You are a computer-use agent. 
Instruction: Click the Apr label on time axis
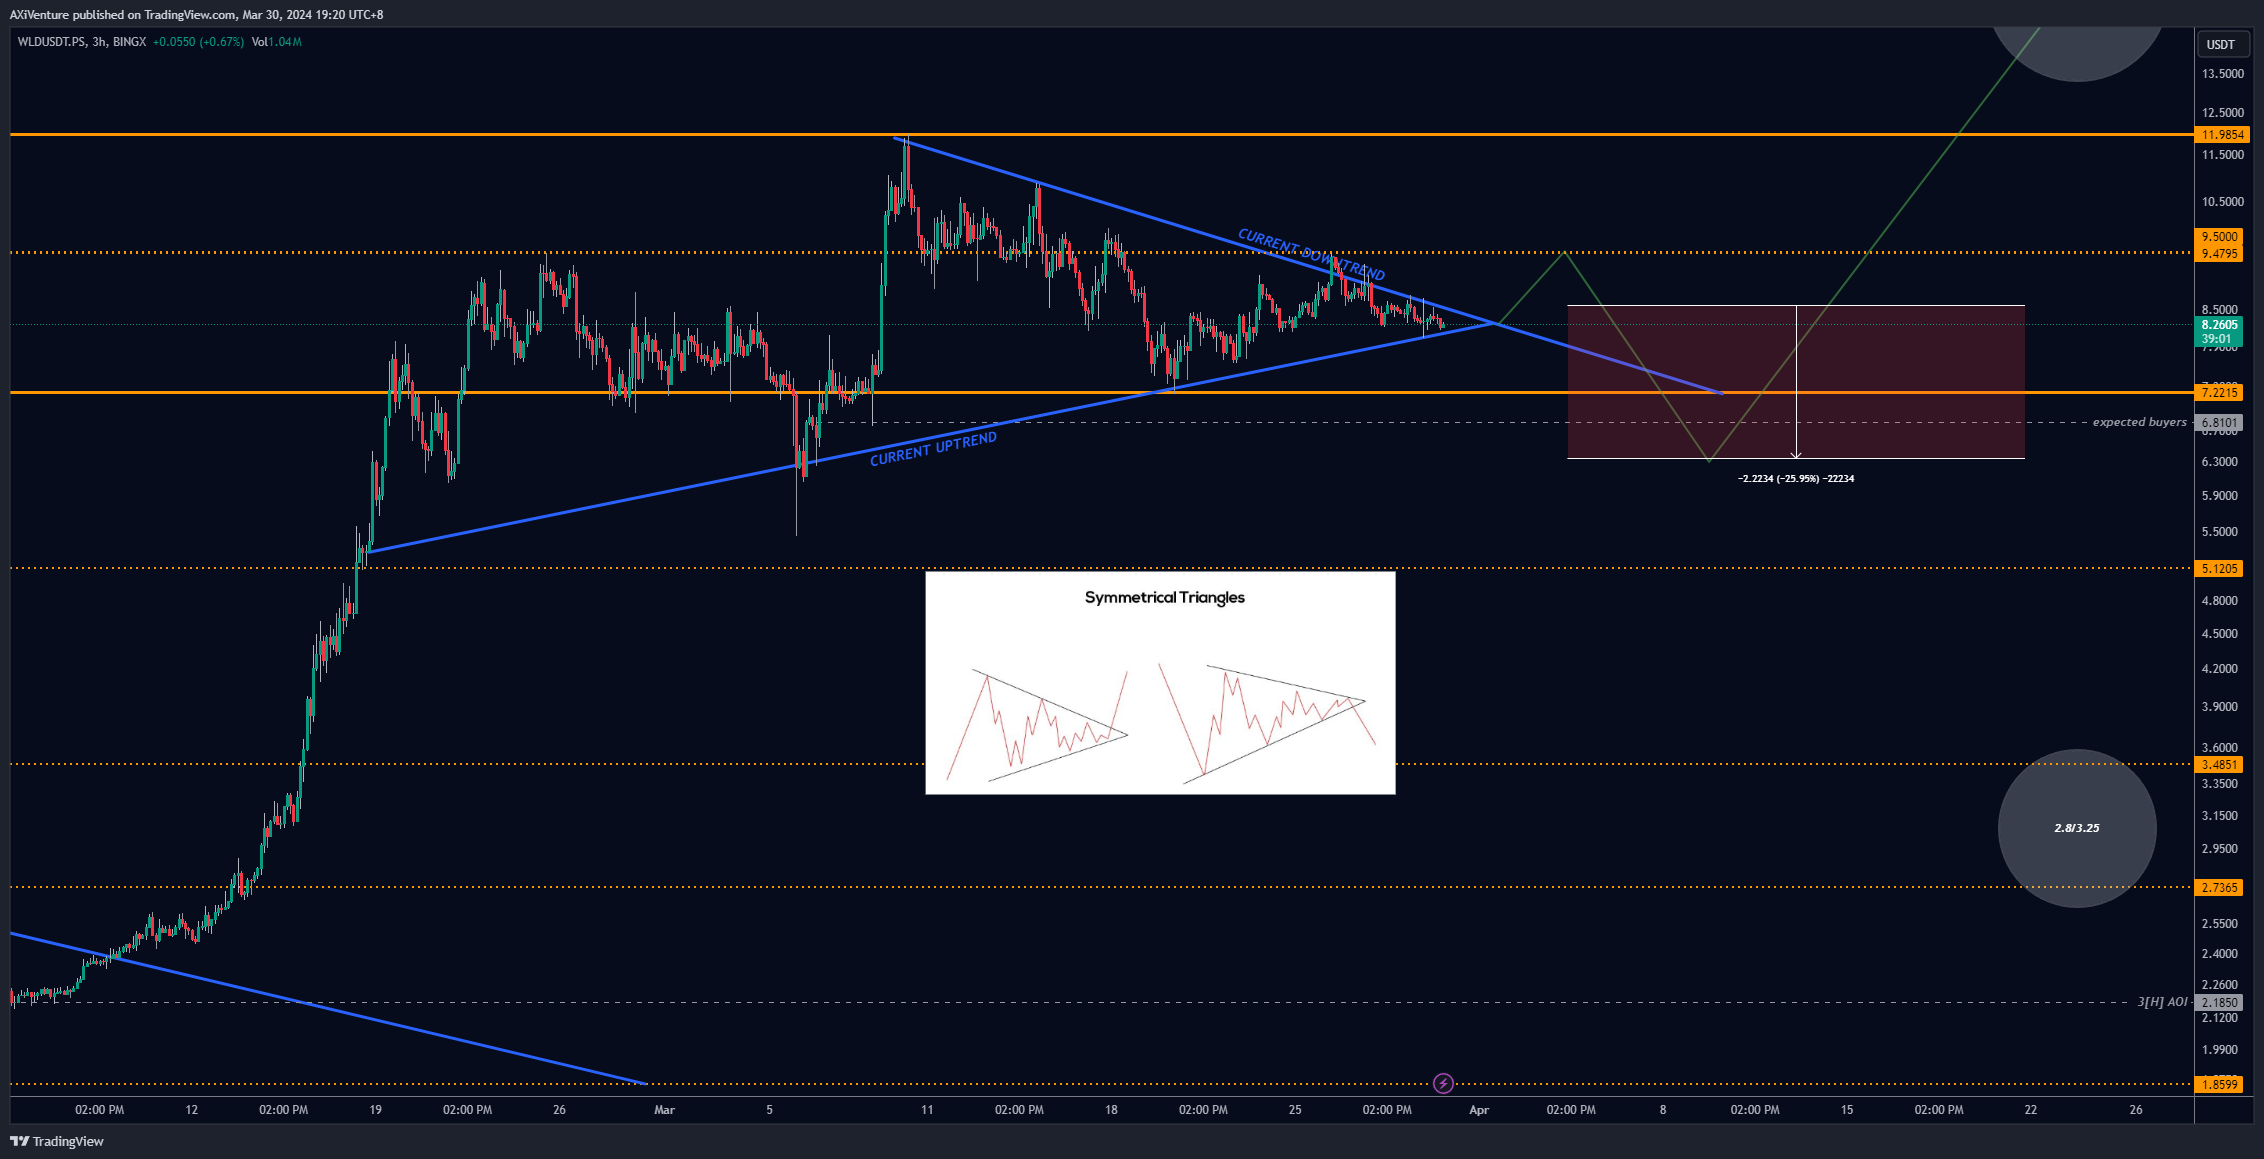1479,1110
